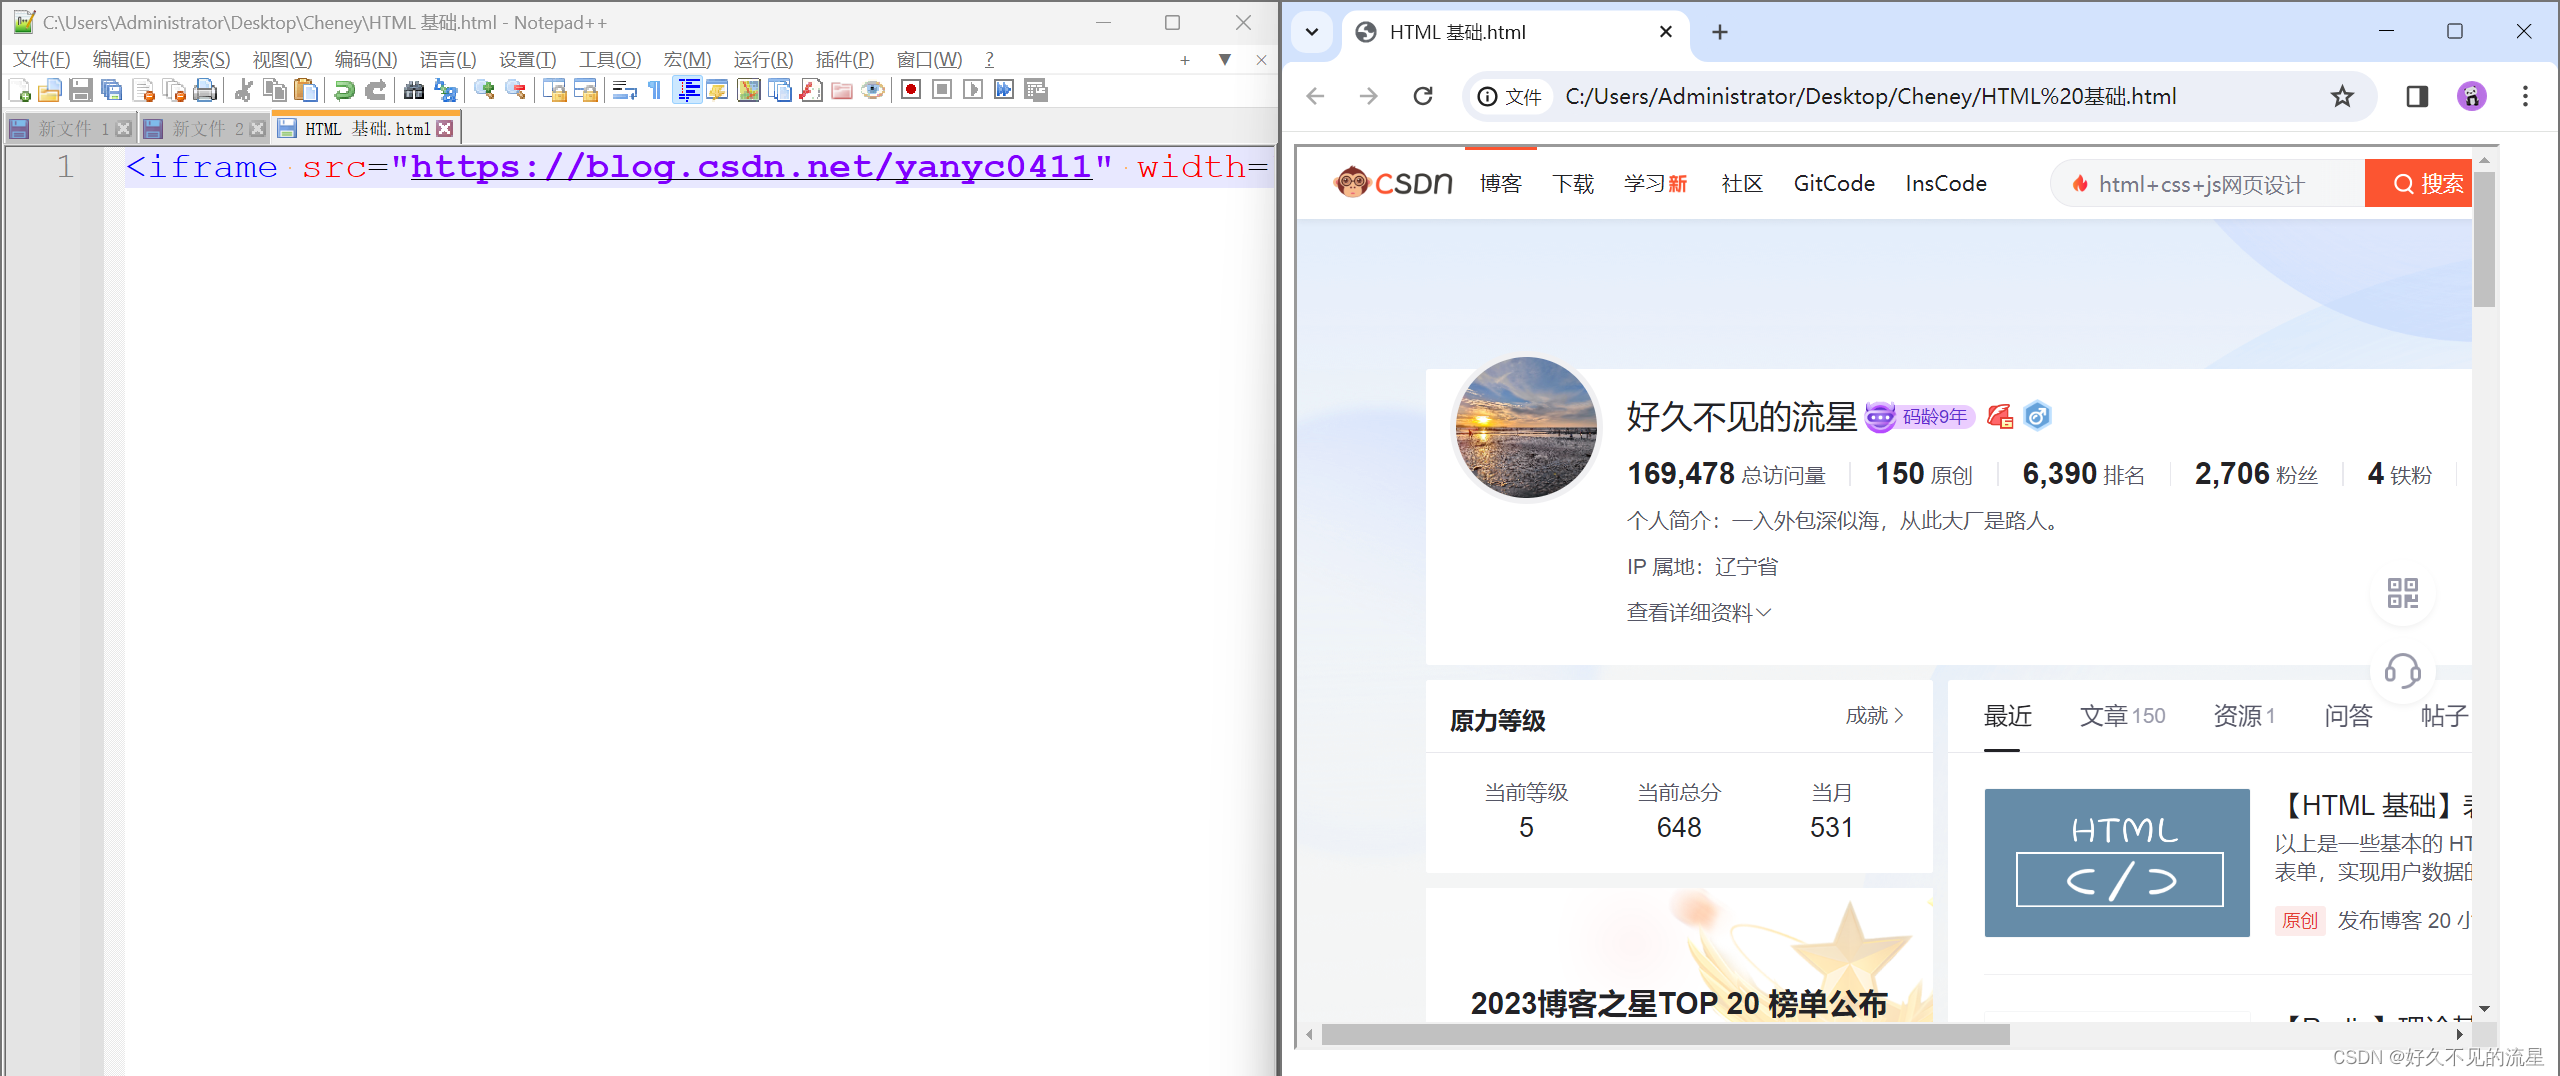The image size is (2560, 1076).
Task: Open a new Chrome tab
Action: click(x=1720, y=32)
